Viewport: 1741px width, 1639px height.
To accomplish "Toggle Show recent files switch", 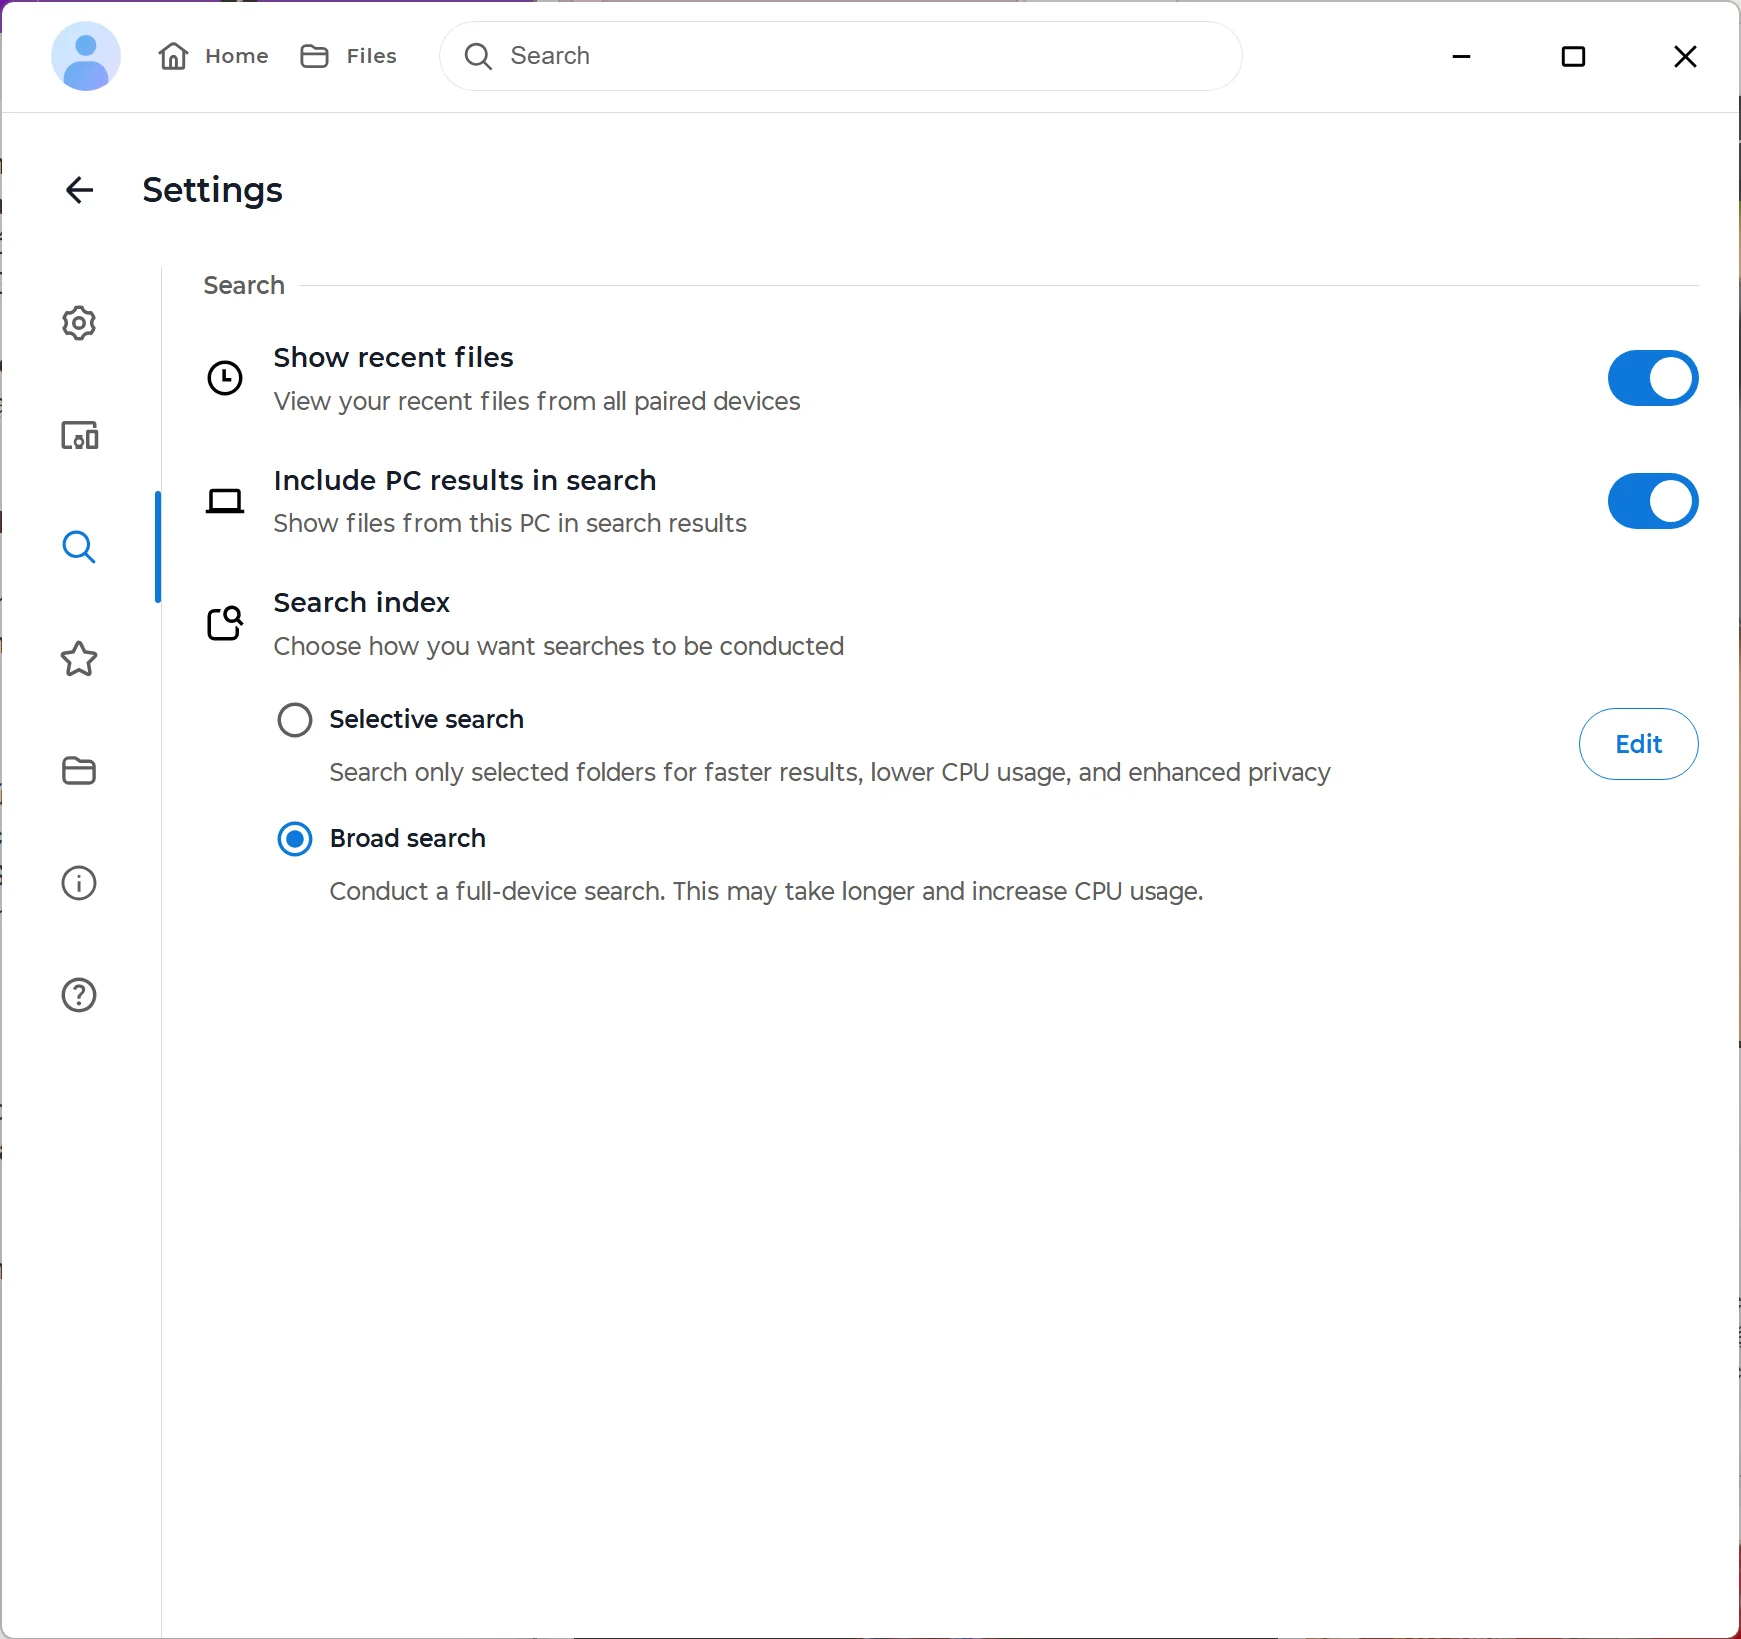I will click(x=1653, y=378).
